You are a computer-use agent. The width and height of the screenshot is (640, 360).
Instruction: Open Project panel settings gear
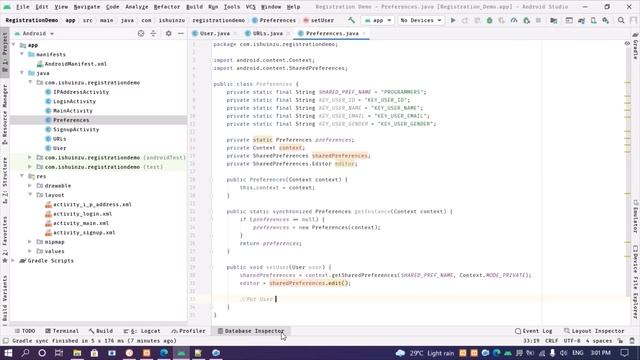click(169, 33)
